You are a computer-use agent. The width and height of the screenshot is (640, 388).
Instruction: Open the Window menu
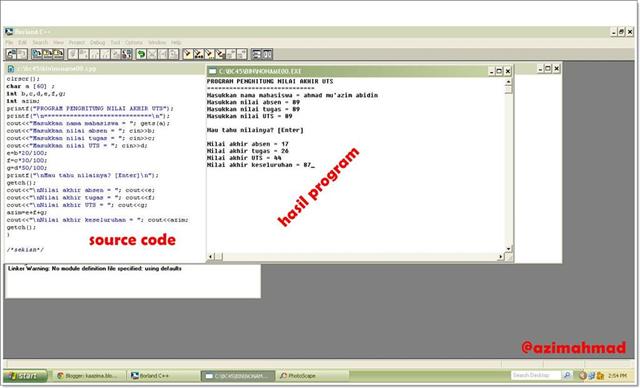coord(157,42)
